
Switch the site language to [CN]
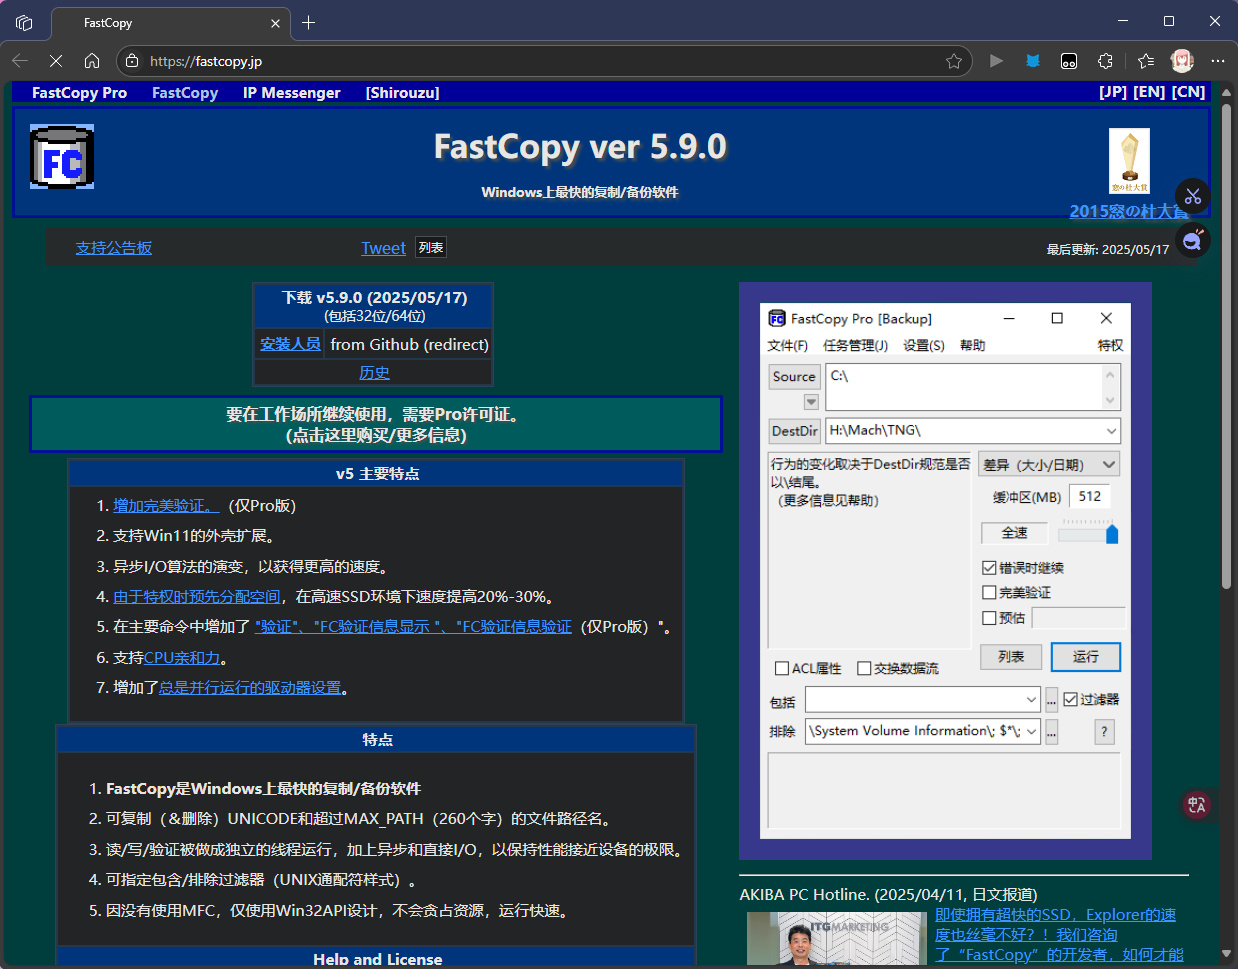pos(1188,91)
